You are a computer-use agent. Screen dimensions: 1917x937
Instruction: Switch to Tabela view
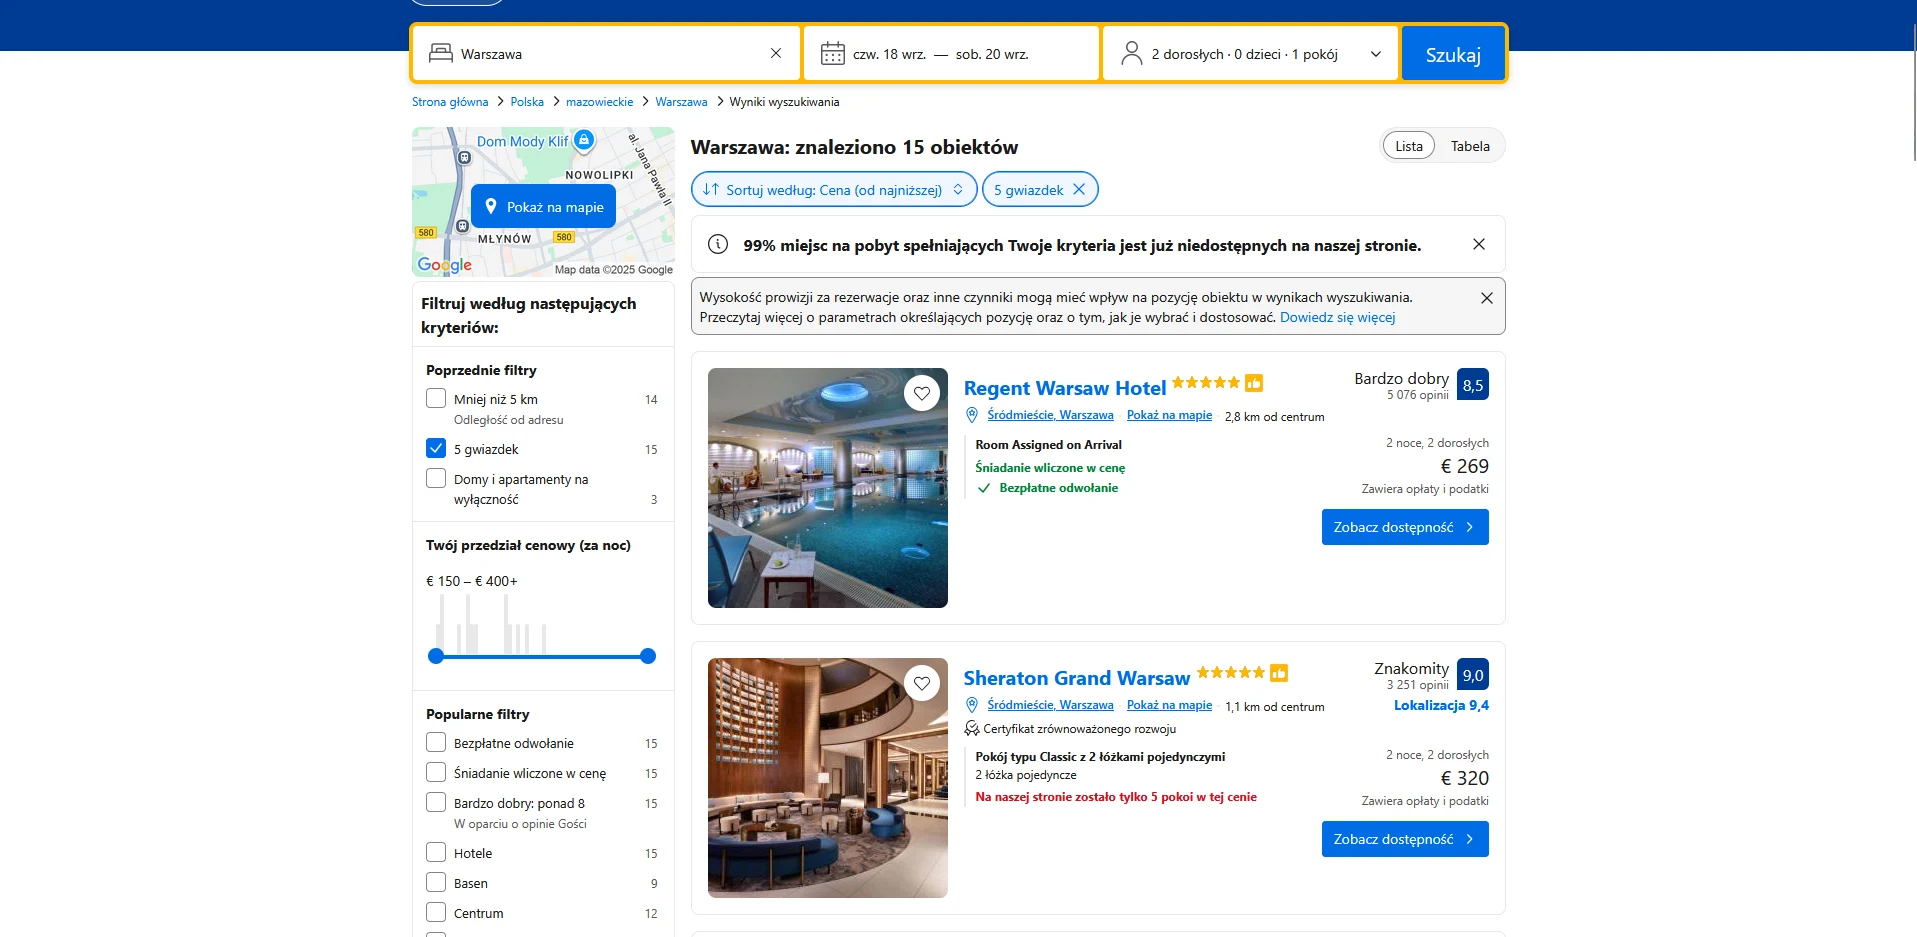1470,146
